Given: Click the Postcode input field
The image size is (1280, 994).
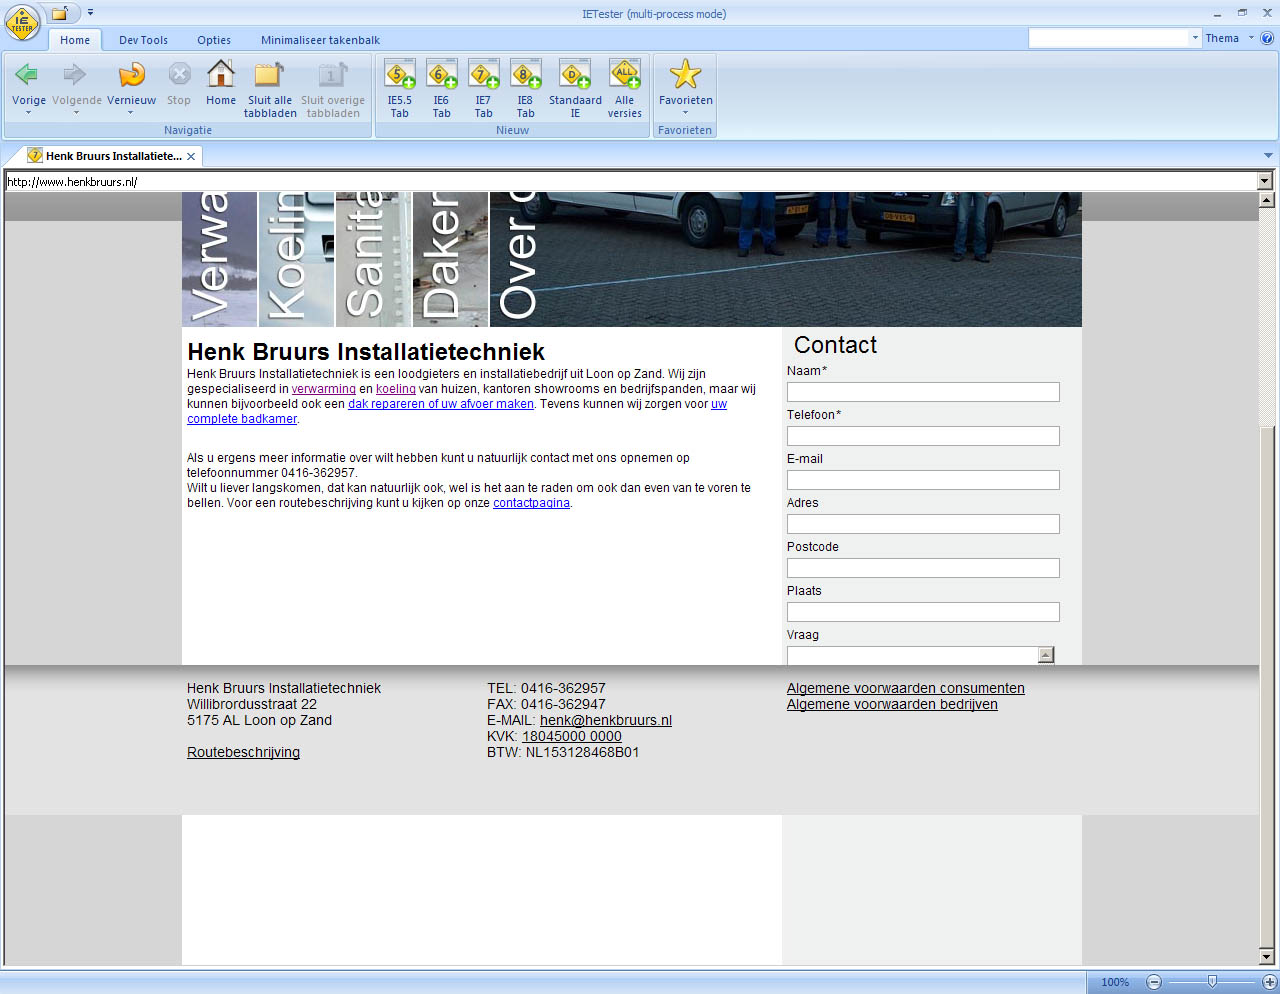Looking at the screenshot, I should click(923, 568).
